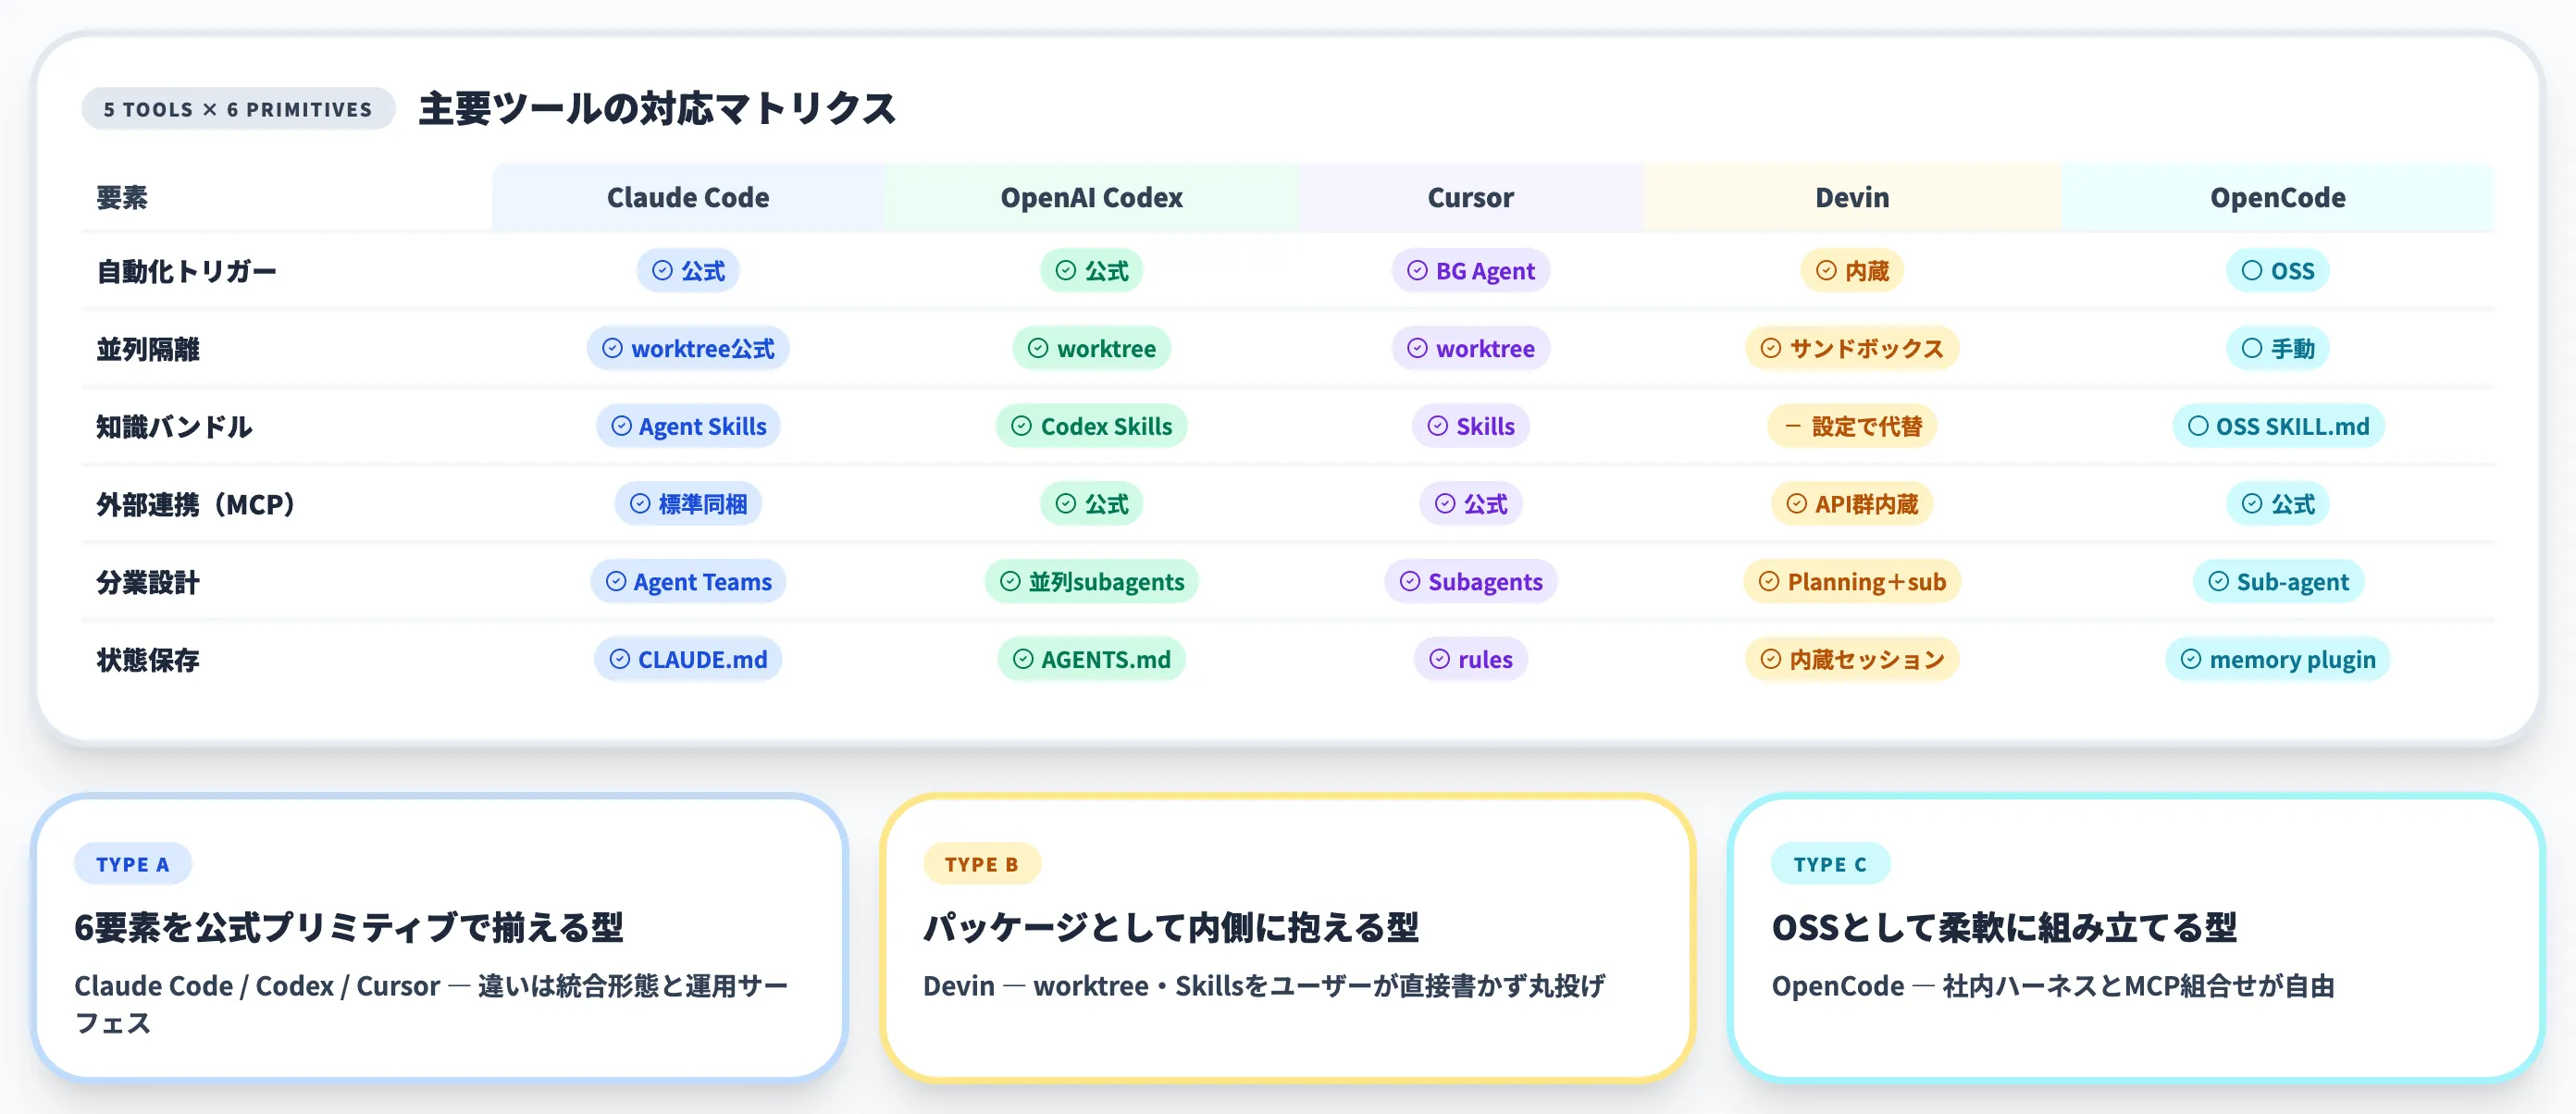Click the rules pill under Cursor
Screen dimensions: 2576x1114
(1470, 660)
